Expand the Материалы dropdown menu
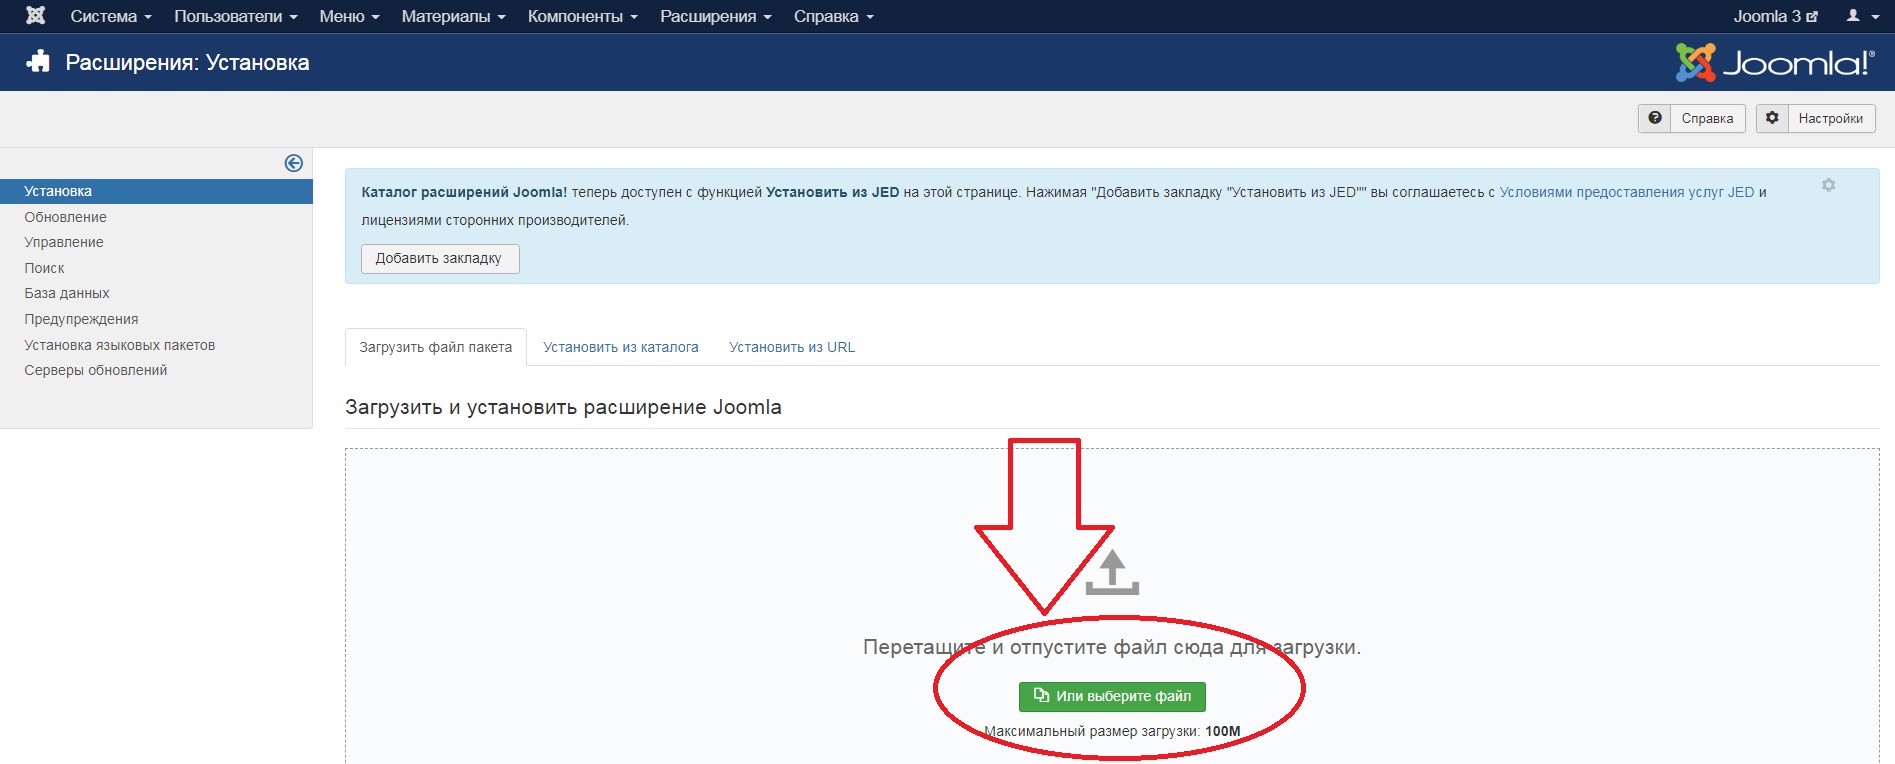 pos(453,16)
